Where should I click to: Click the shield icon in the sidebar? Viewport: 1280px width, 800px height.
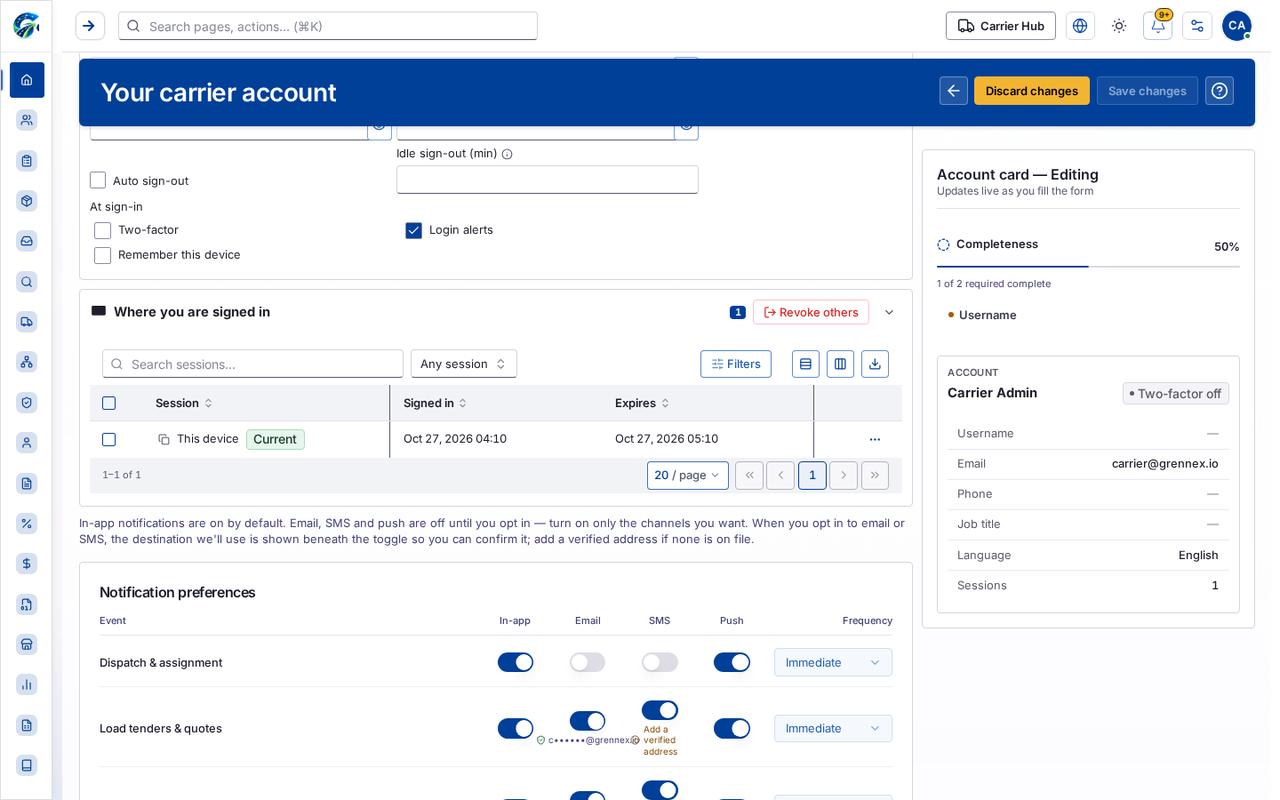27,402
